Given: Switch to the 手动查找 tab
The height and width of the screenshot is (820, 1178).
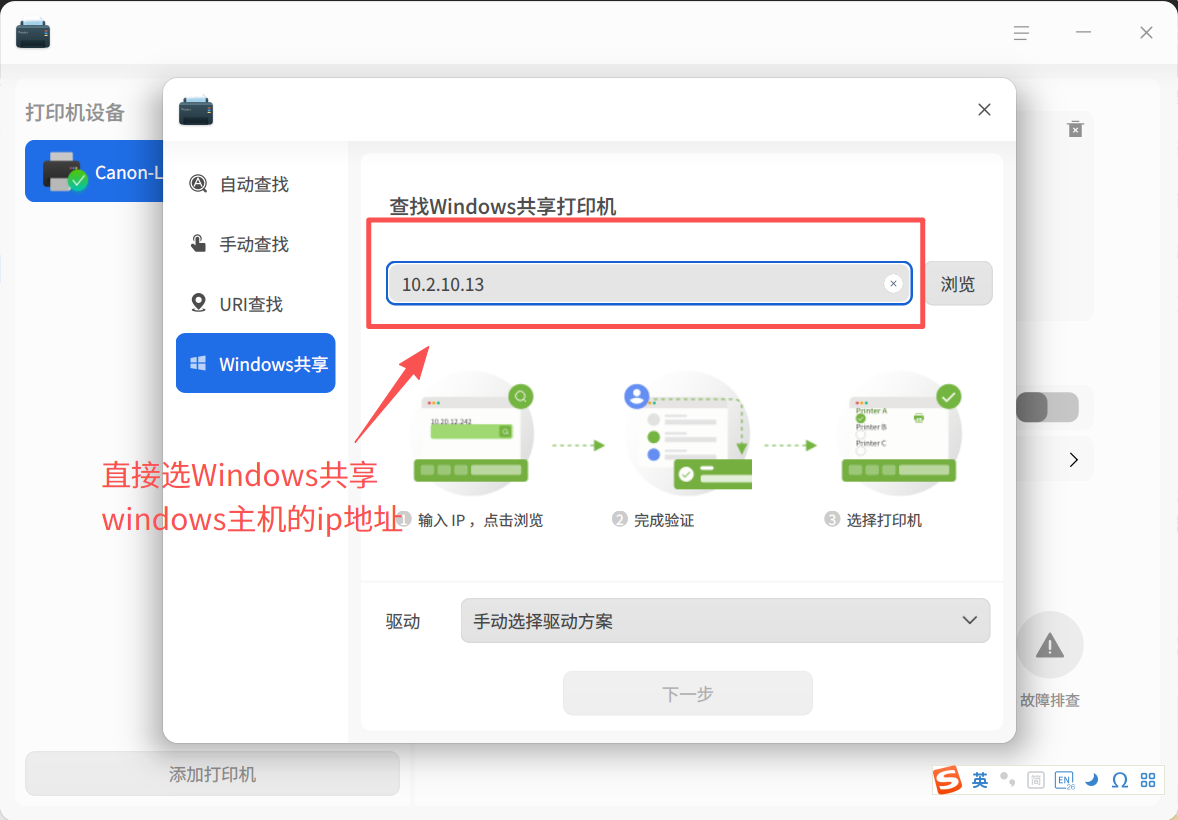Looking at the screenshot, I should coord(255,244).
